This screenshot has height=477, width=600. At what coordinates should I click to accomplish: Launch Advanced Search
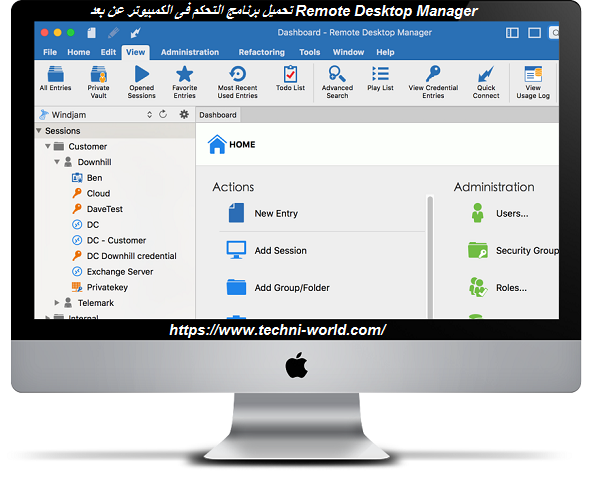(x=337, y=82)
